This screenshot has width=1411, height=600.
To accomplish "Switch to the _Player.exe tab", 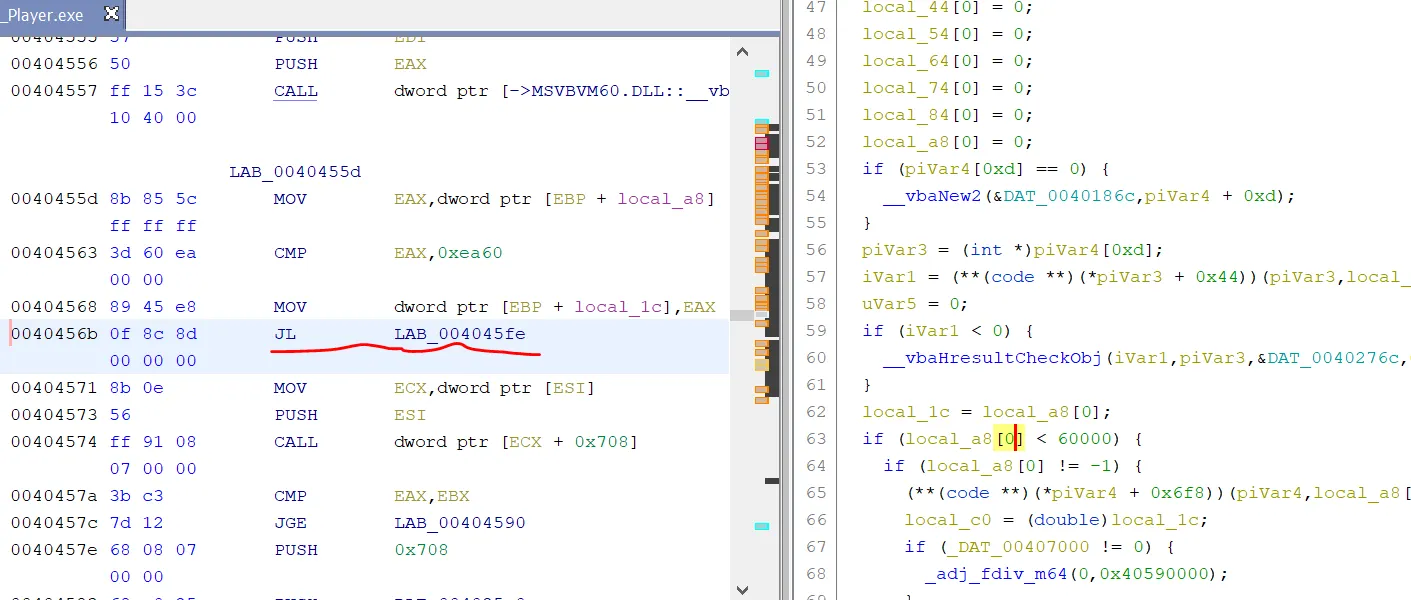I will pyautogui.click(x=45, y=14).
